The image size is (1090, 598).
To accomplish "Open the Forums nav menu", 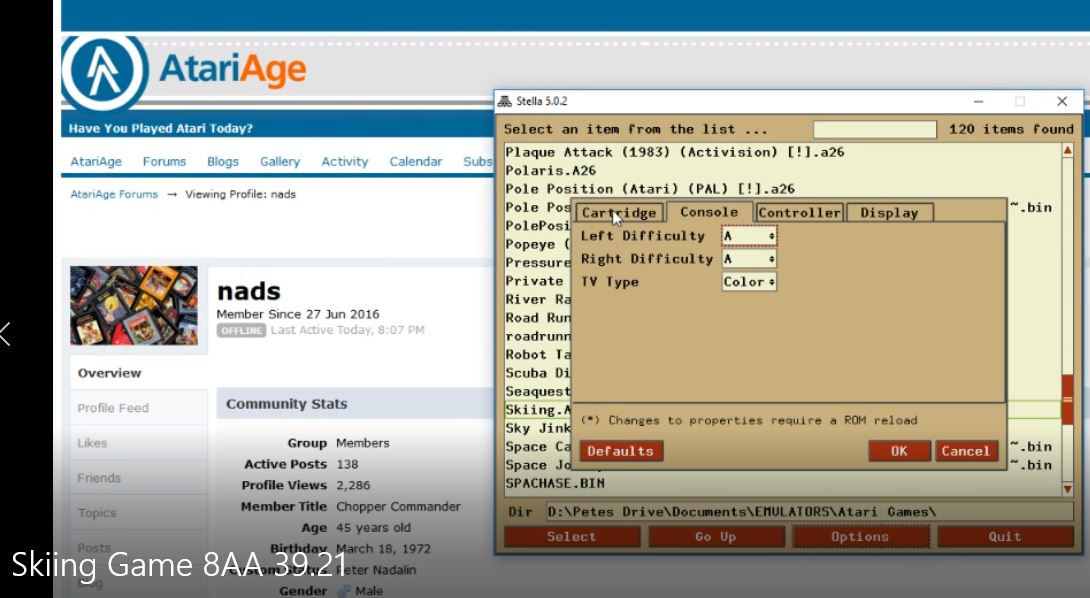I will click(x=164, y=161).
